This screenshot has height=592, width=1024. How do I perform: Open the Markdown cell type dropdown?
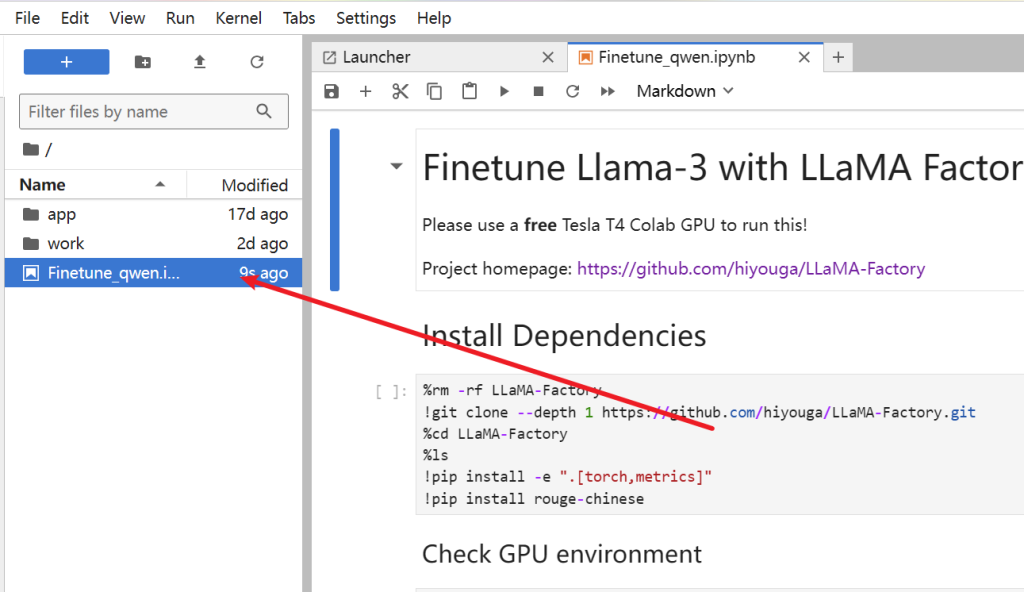(685, 91)
